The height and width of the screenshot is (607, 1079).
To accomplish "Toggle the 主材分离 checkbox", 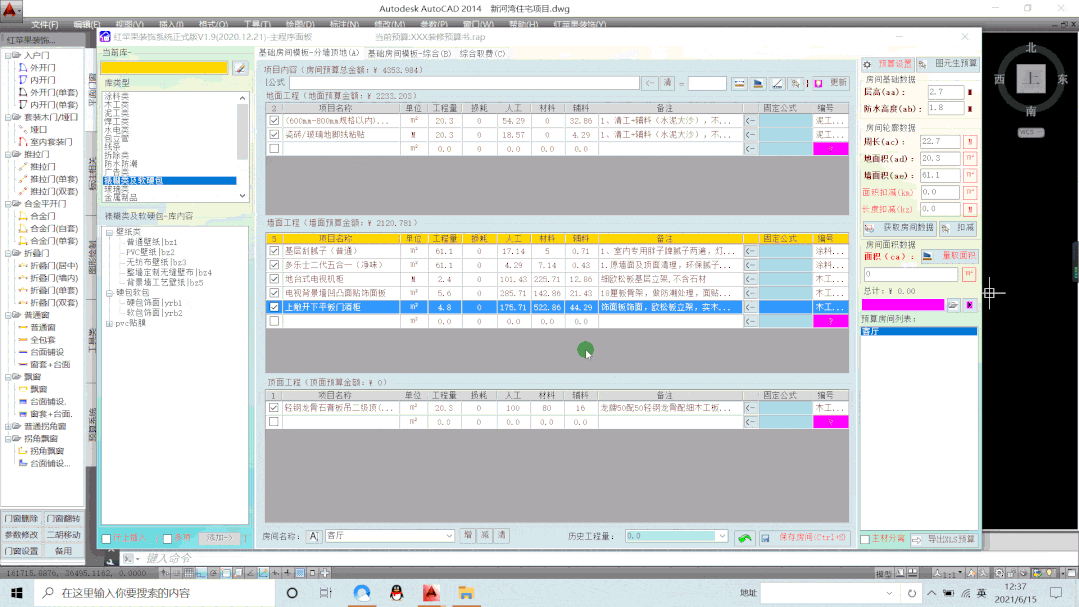I will point(865,540).
